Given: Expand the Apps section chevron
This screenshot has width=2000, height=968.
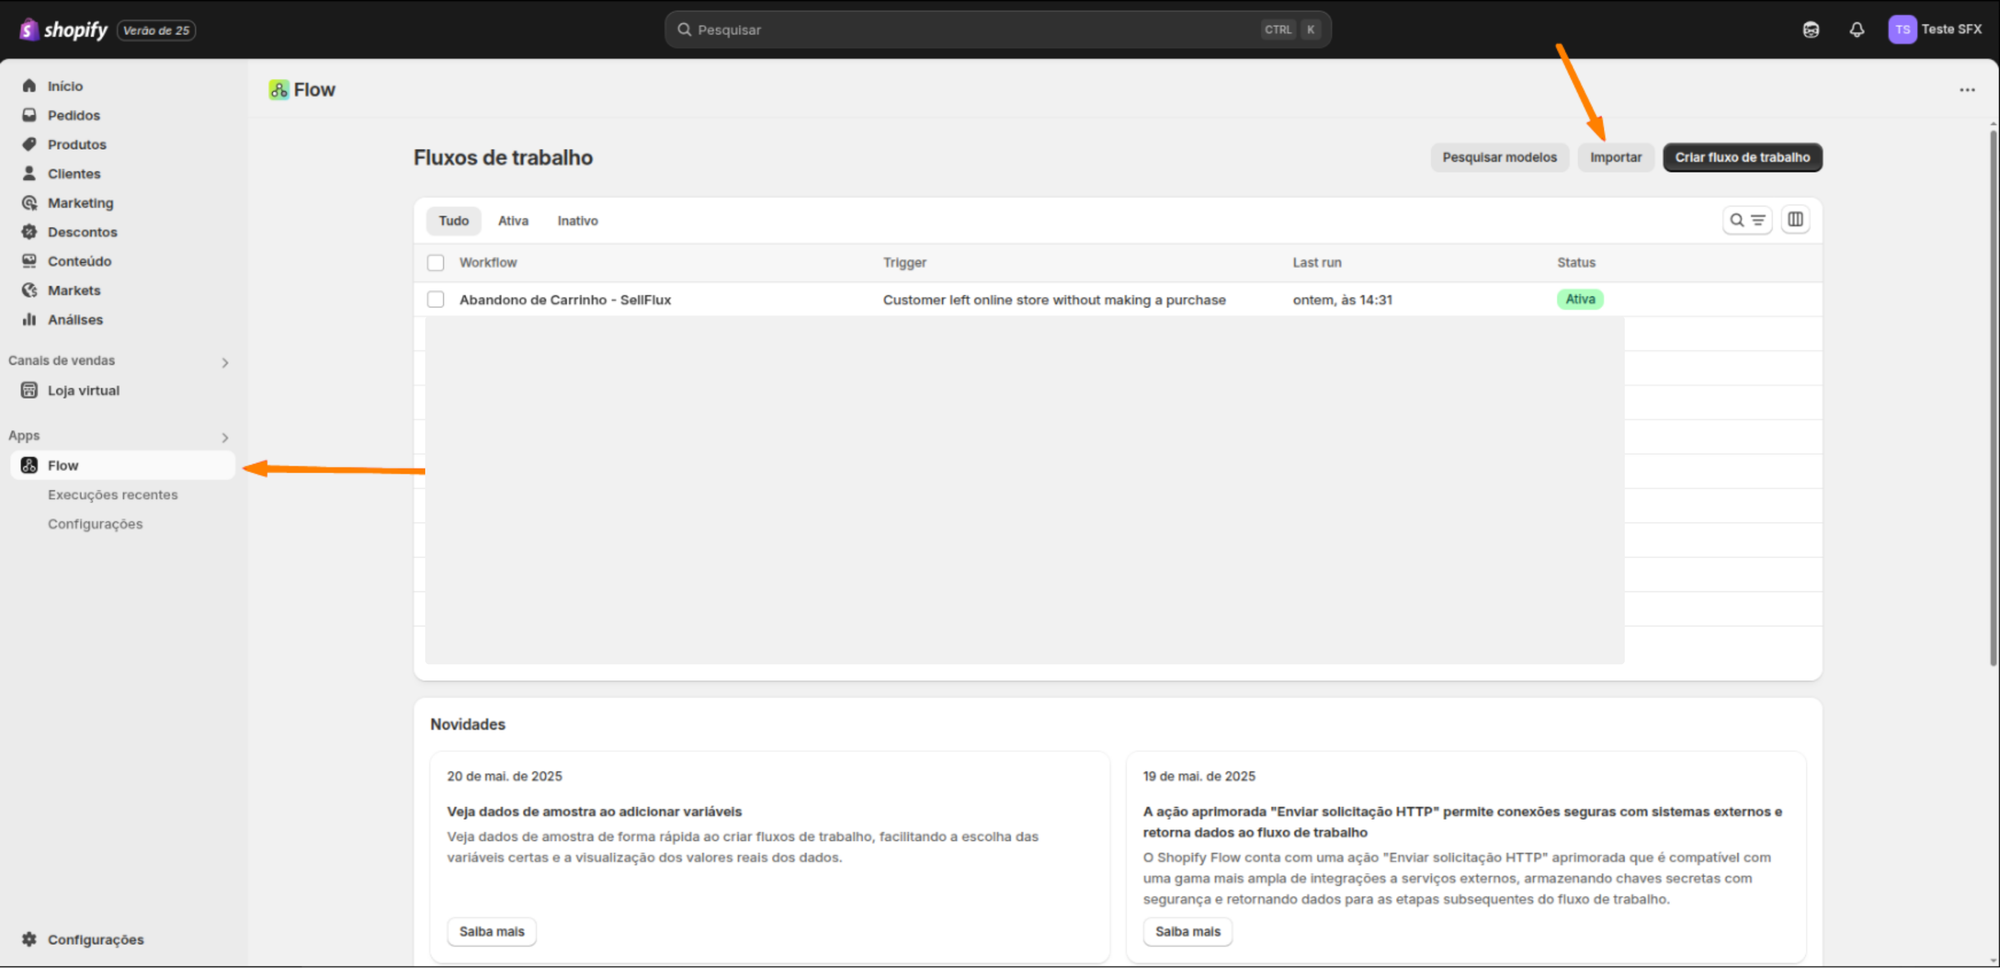Looking at the screenshot, I should [x=225, y=437].
